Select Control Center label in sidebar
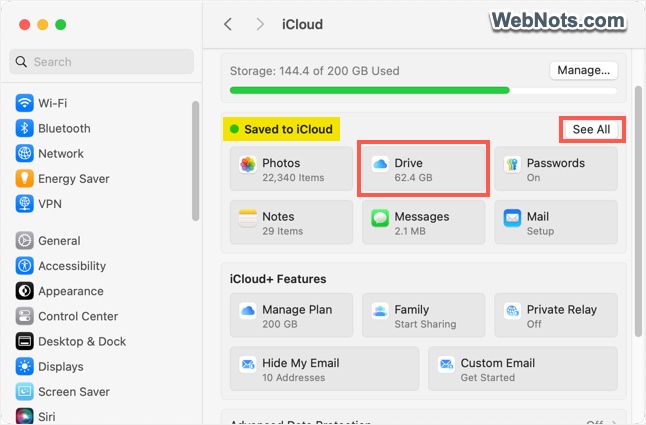 tap(78, 316)
